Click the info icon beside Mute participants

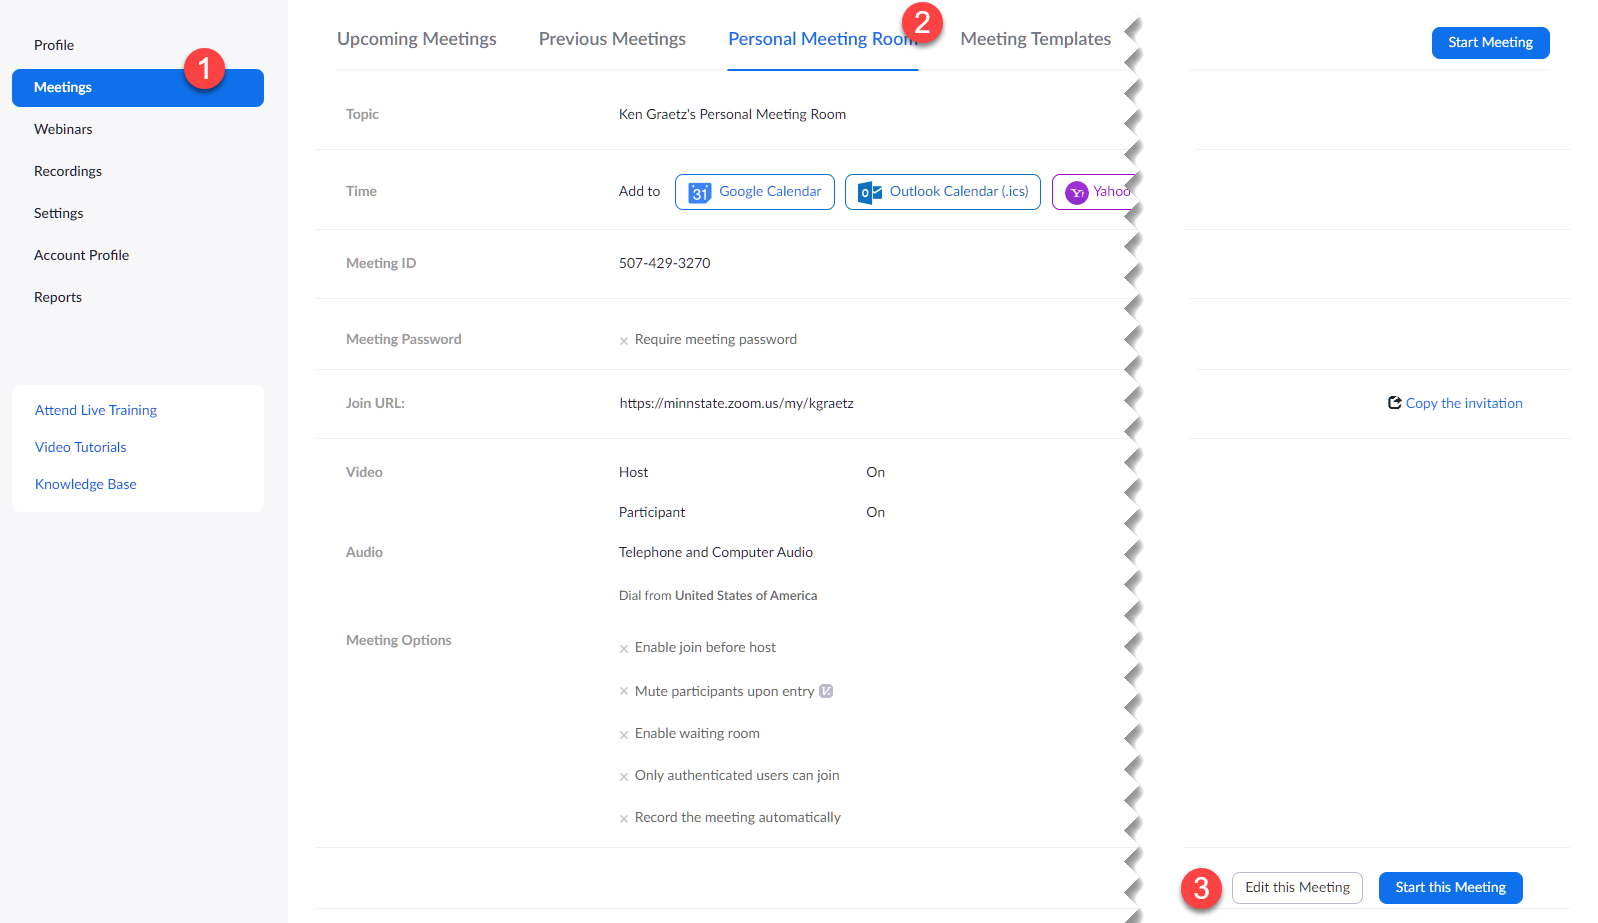click(826, 691)
